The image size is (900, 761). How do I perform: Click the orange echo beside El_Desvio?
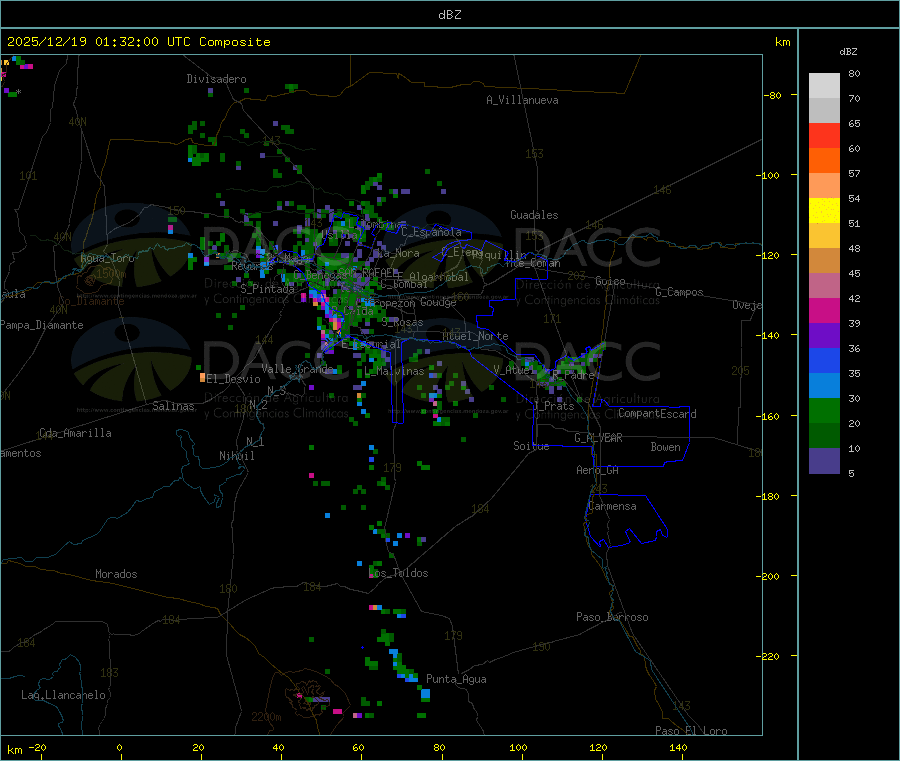[x=202, y=377]
